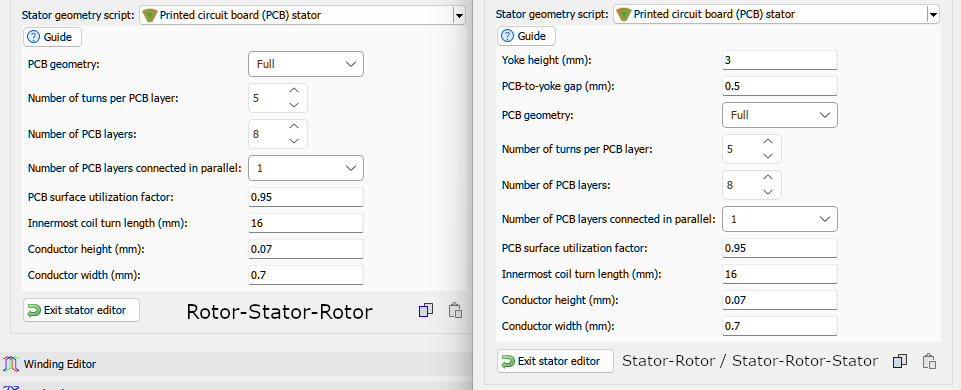Increase number of PCB layers in left panel
The width and height of the screenshot is (961, 390).
294,126
